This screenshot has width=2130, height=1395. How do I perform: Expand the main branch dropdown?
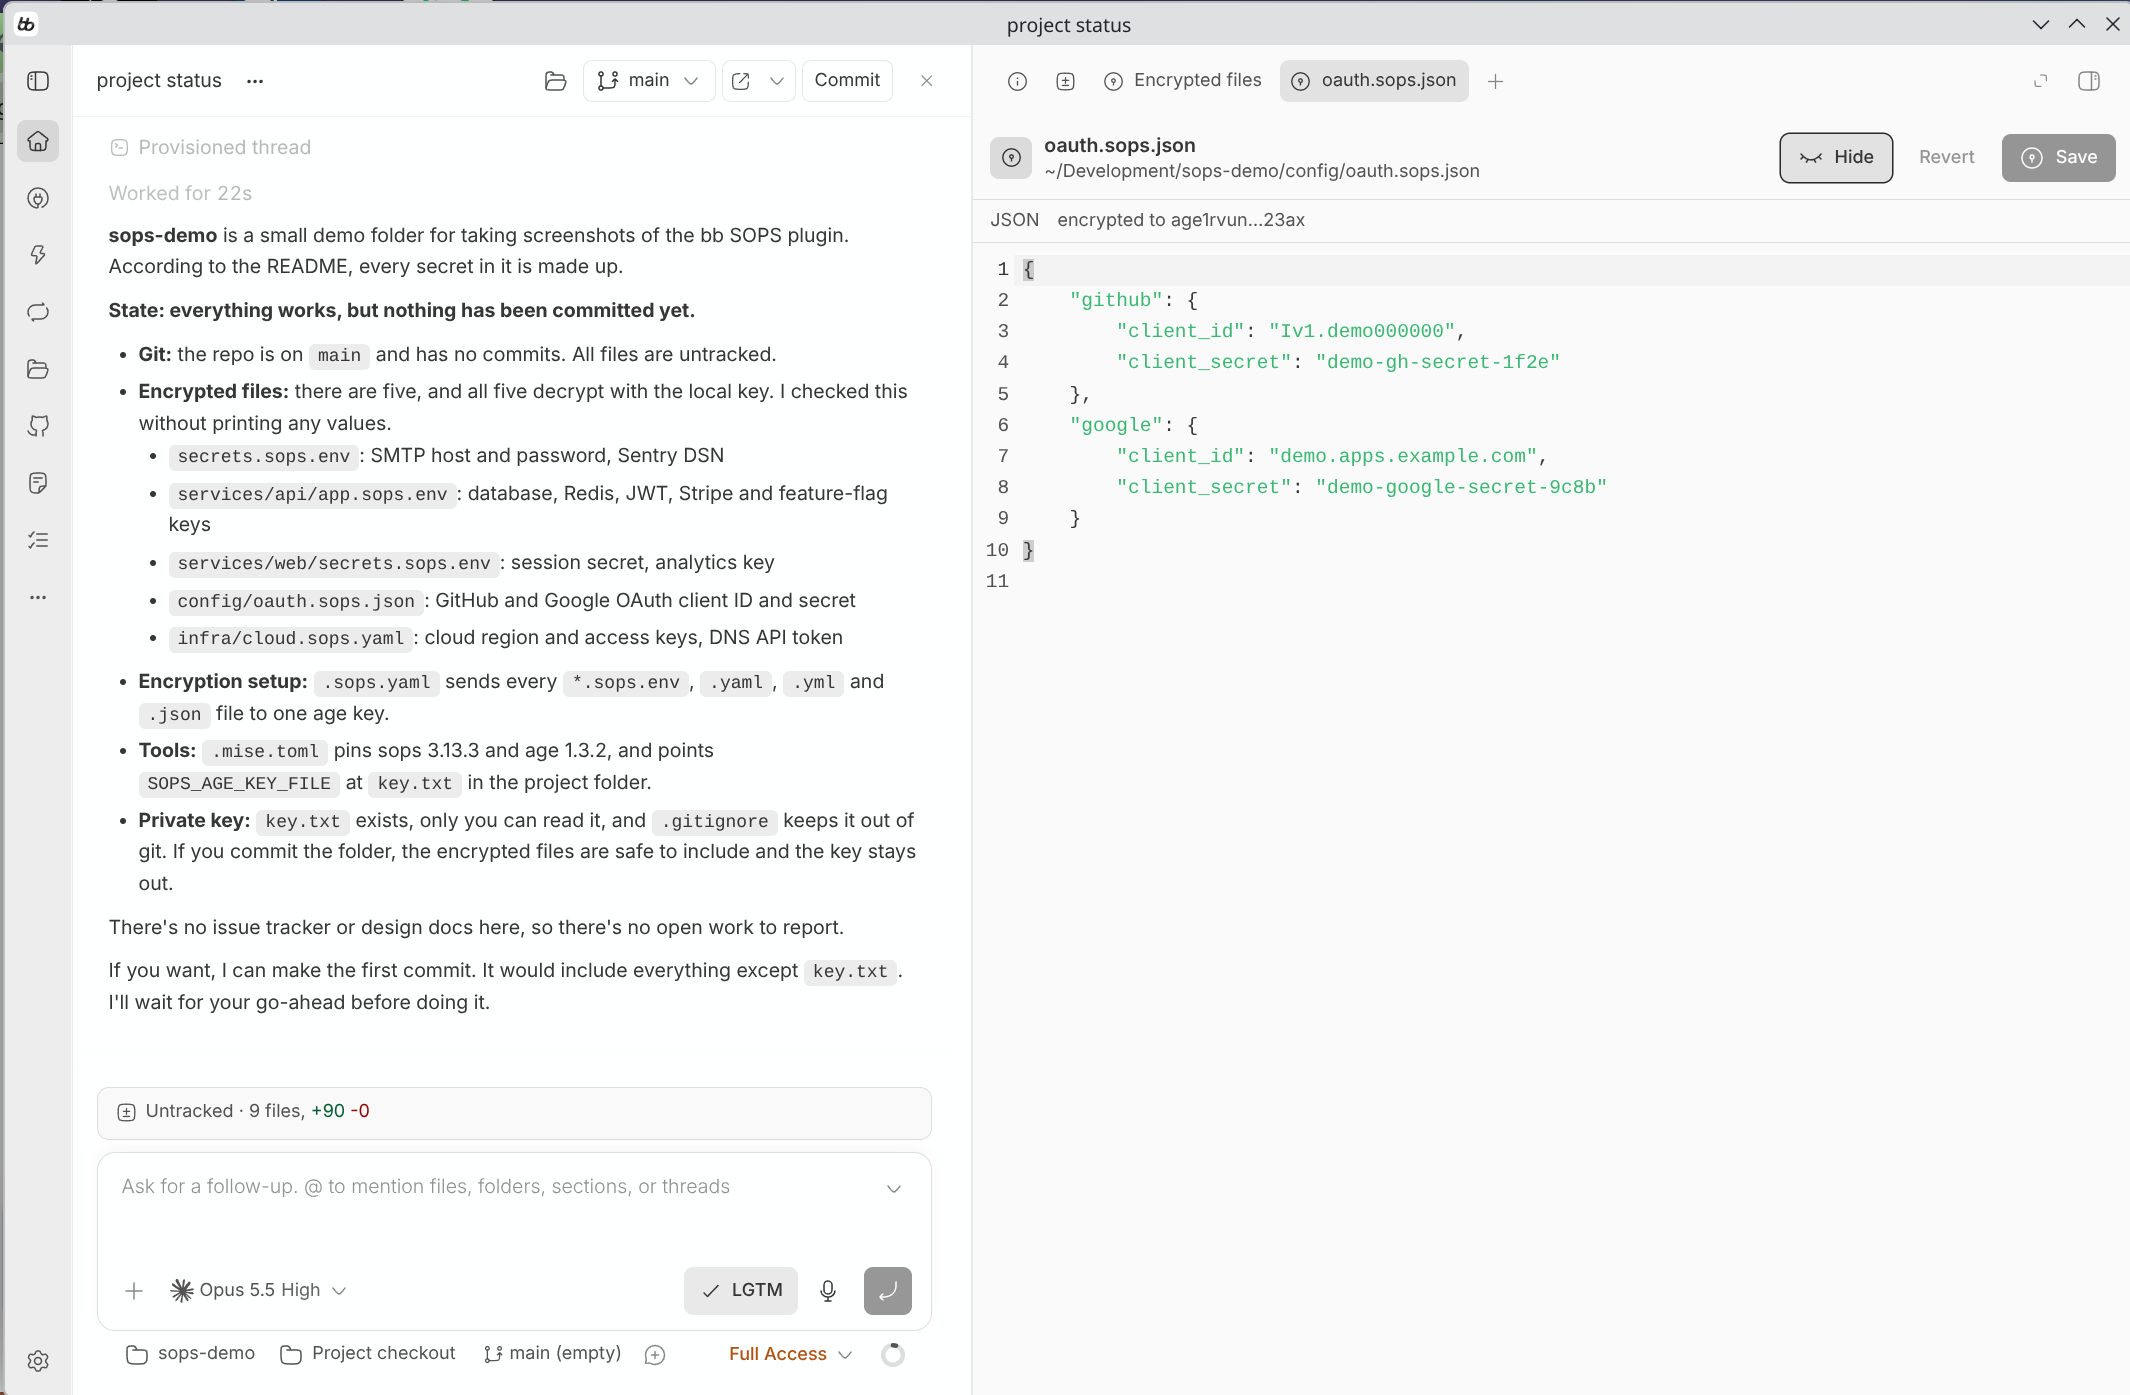pyautogui.click(x=649, y=81)
